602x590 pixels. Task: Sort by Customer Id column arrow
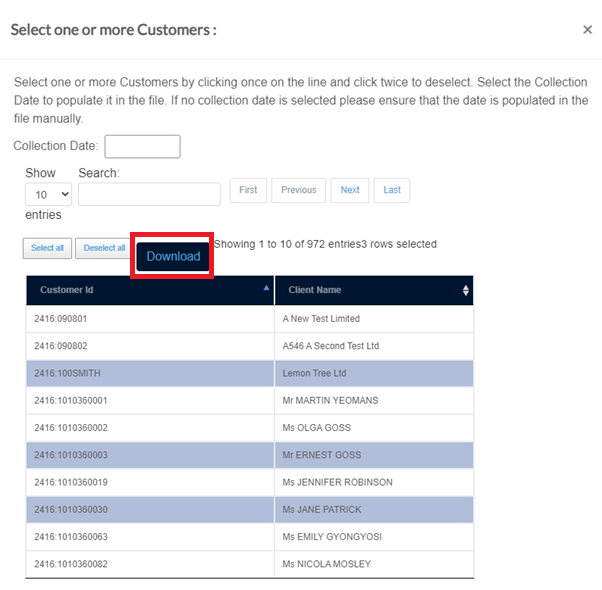(x=266, y=288)
